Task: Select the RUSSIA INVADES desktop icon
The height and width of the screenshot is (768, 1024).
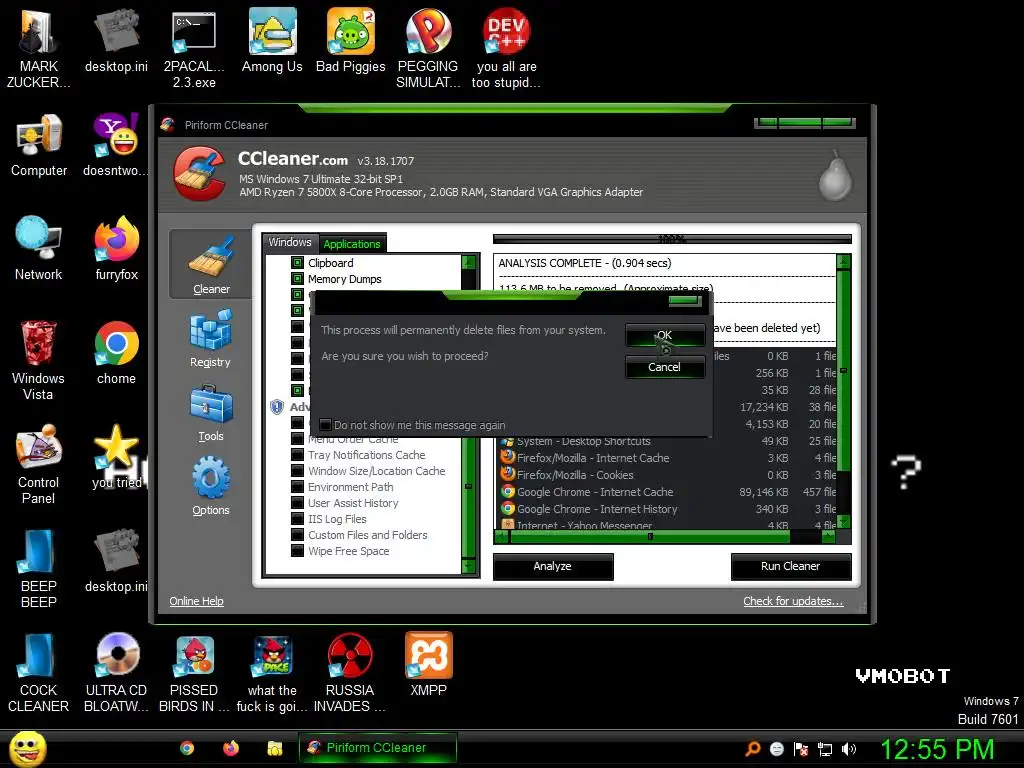Action: (x=350, y=672)
